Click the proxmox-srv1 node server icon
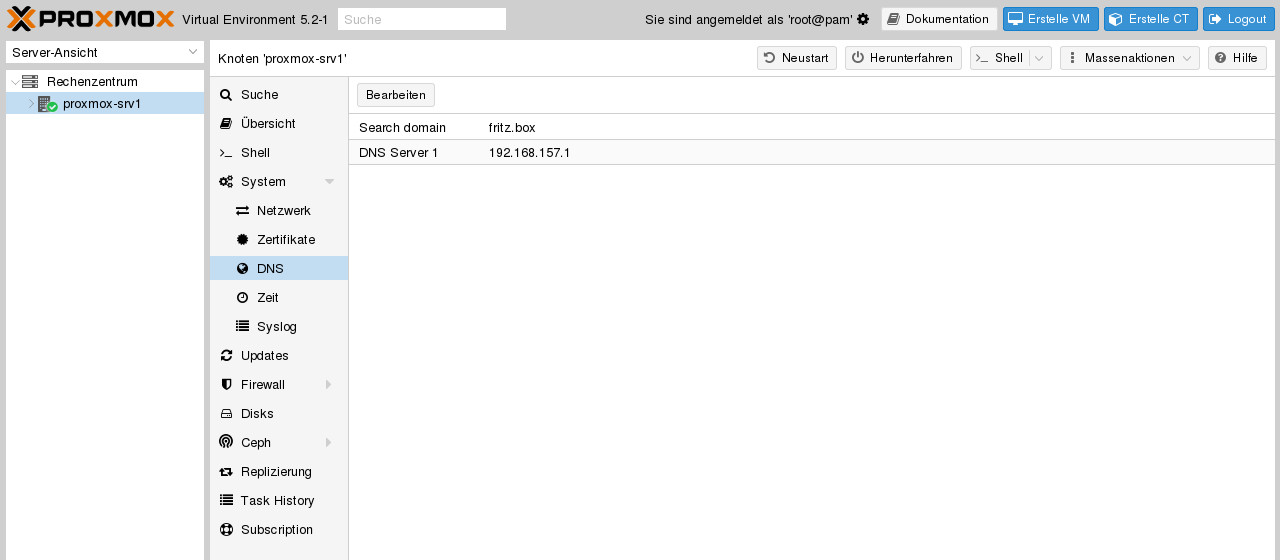Screen dimensions: 1280x560 (x=47, y=104)
